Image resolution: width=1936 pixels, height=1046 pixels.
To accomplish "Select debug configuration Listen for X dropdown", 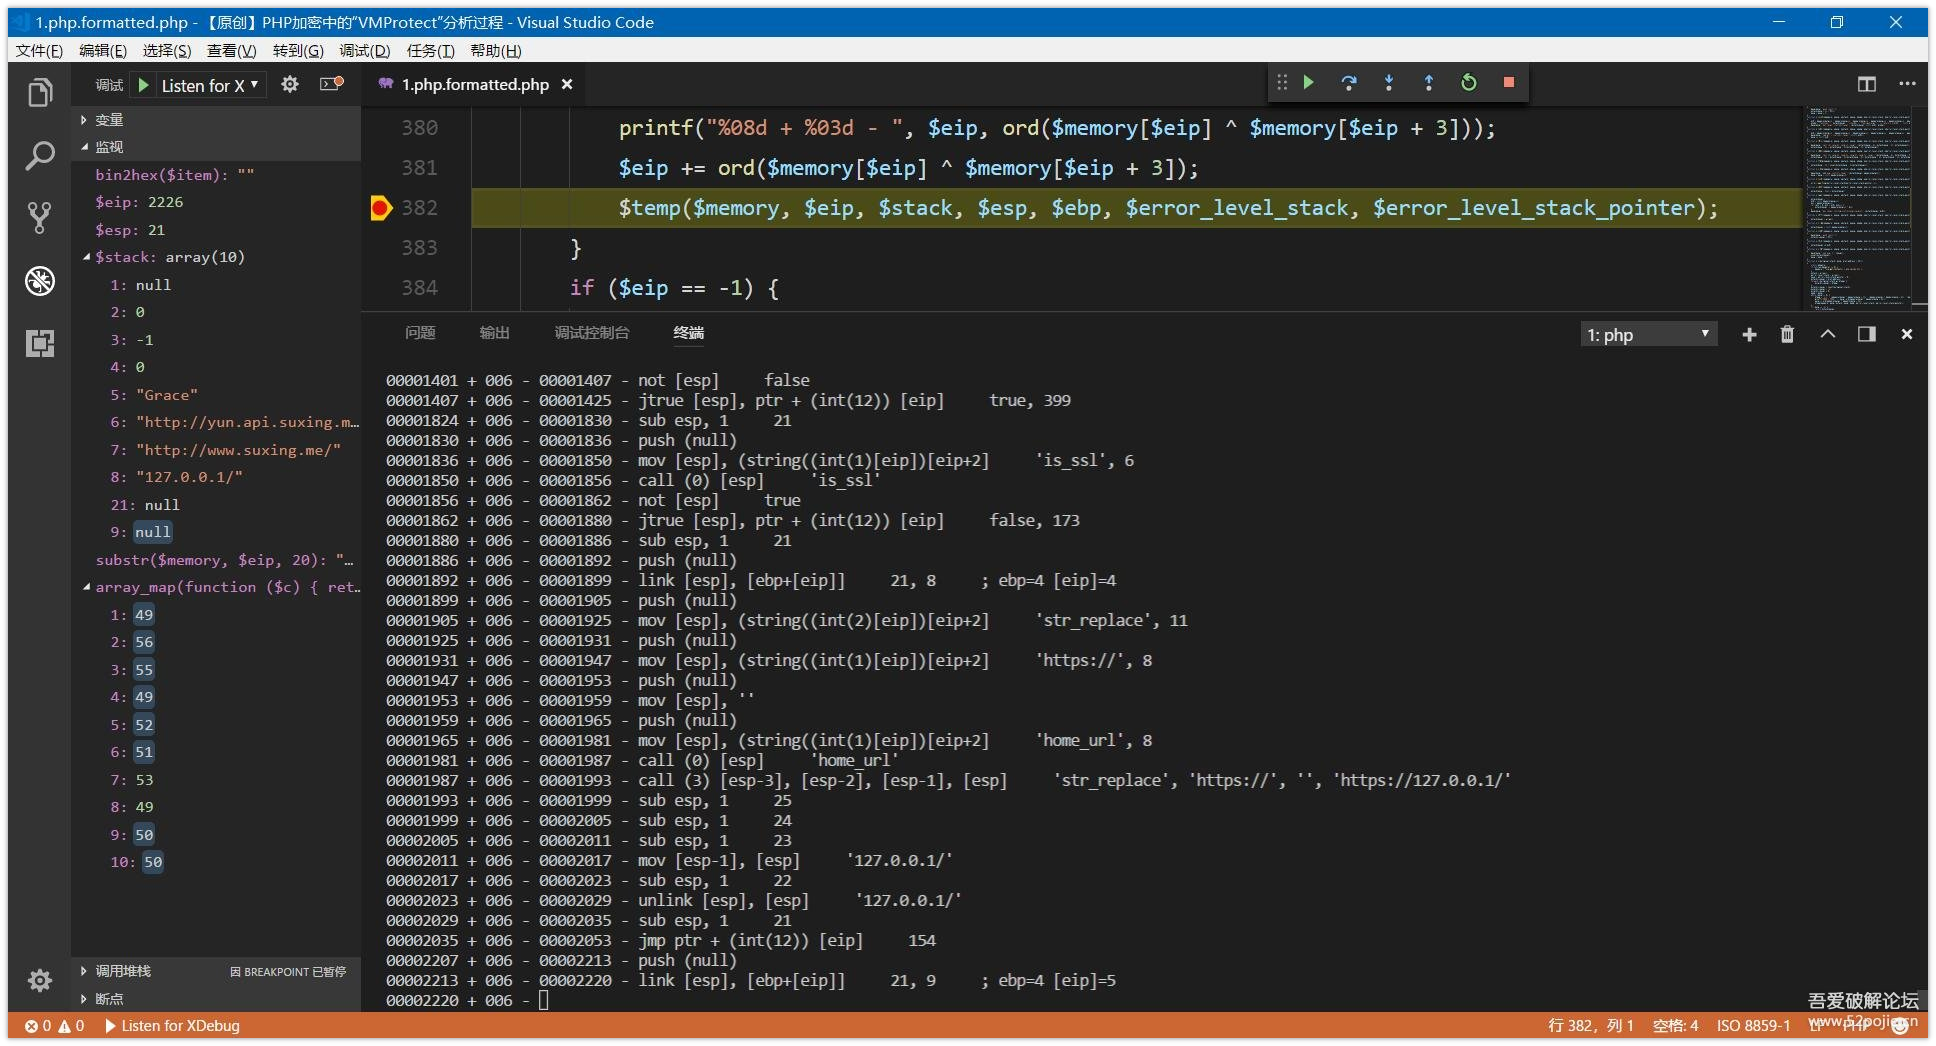I will [210, 85].
